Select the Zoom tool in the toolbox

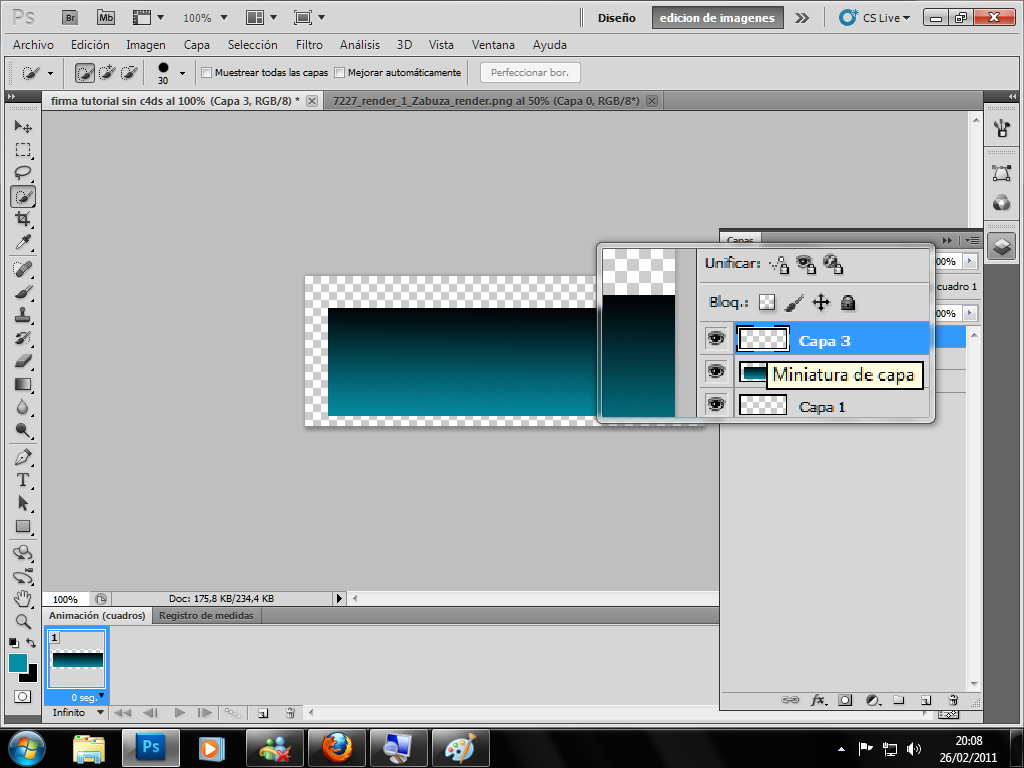point(23,621)
